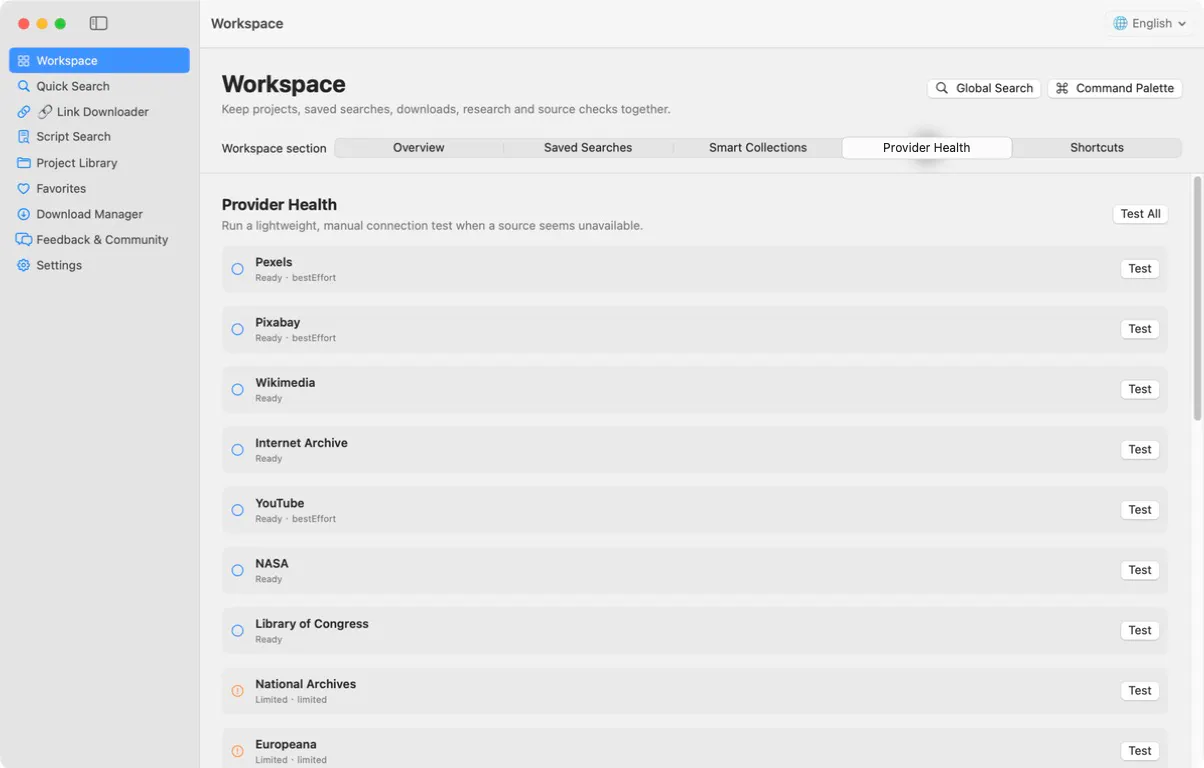Screen dimensions: 1204x768
Task: Click the magnifier icon in Global Search
Action: tap(942, 88)
